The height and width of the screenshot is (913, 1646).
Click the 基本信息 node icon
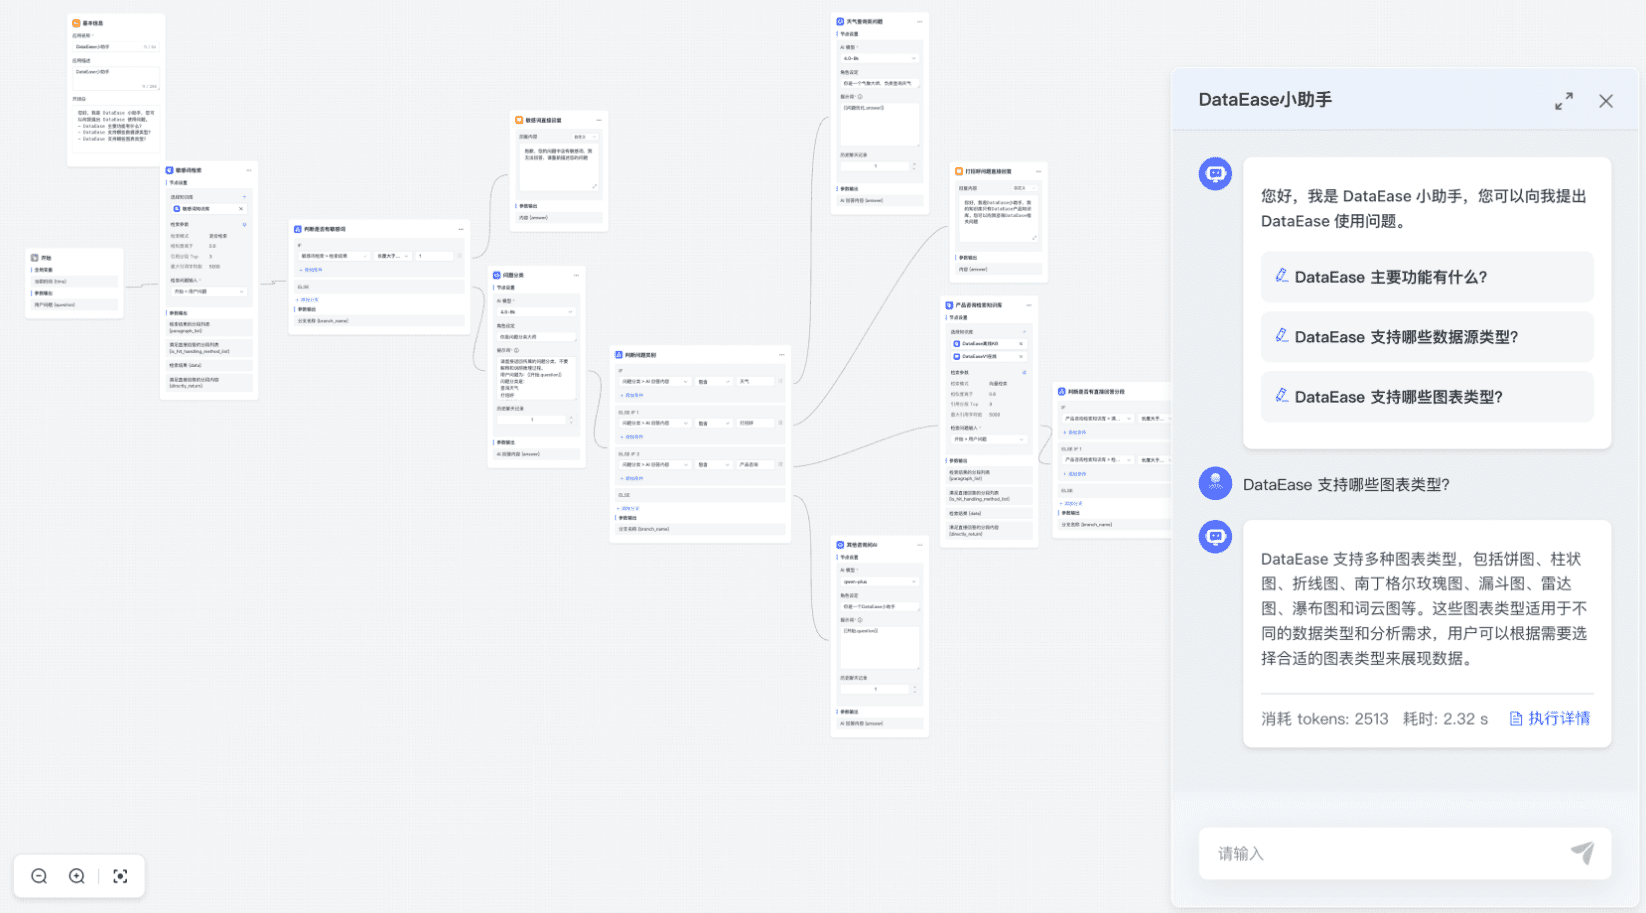[x=76, y=23]
